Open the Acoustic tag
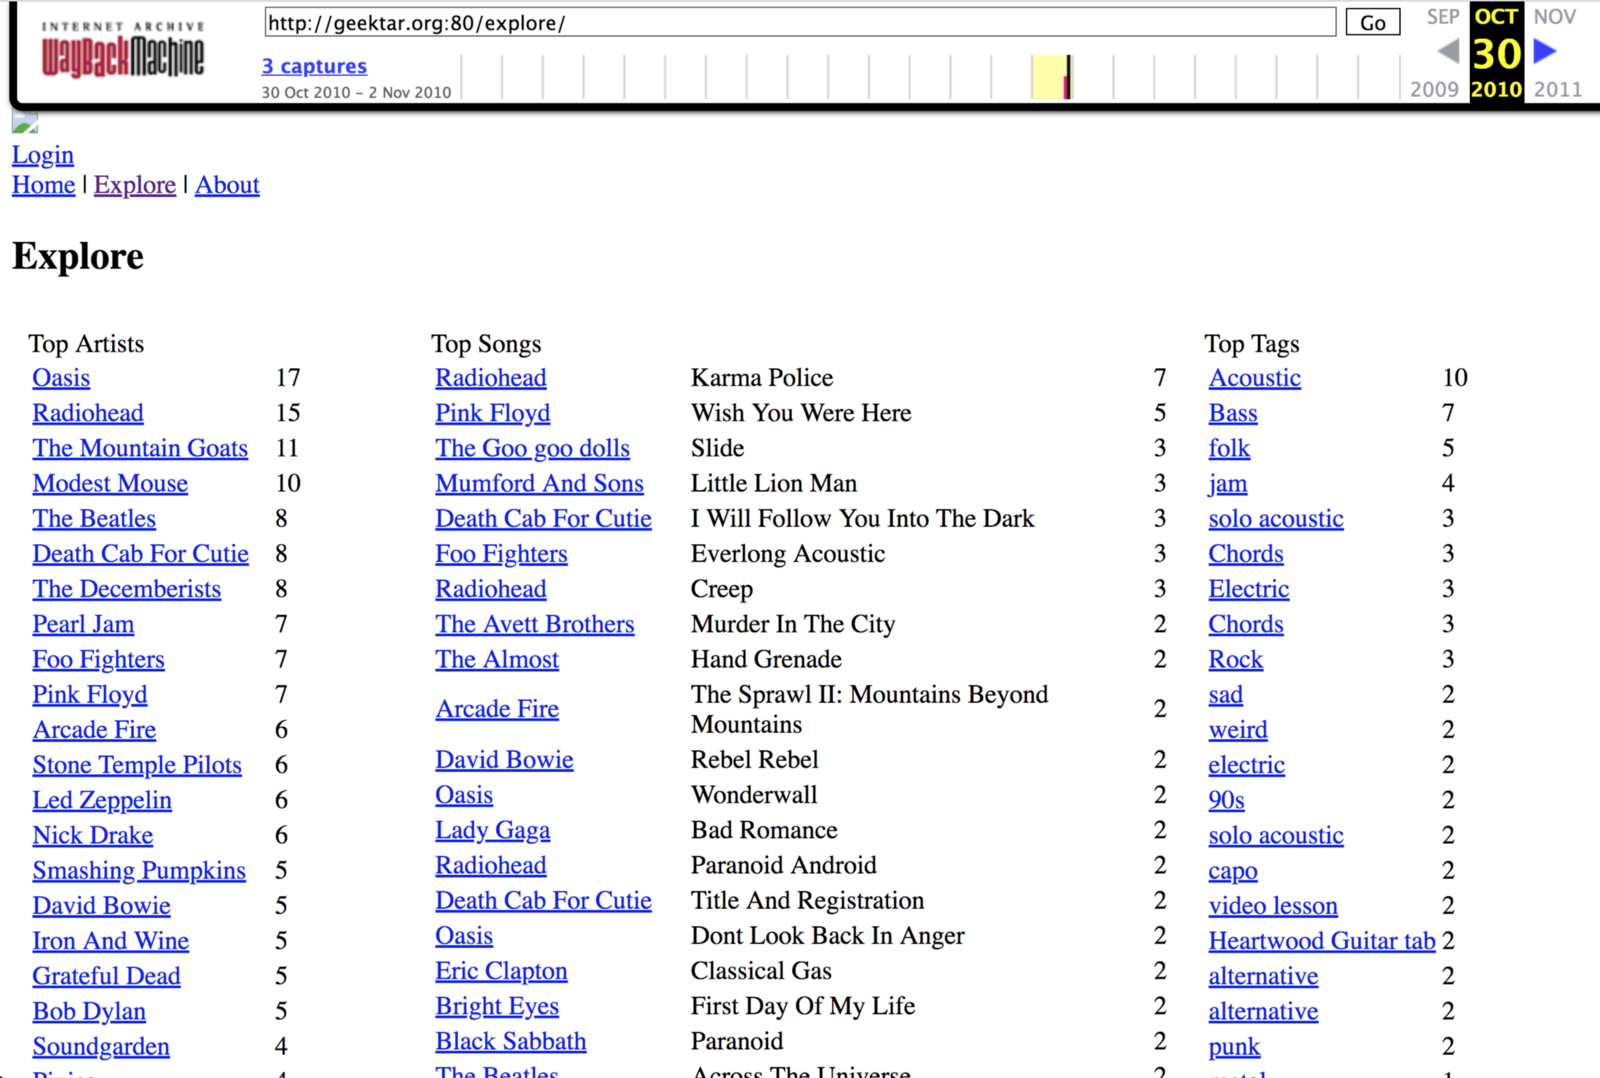The image size is (1600, 1078). (x=1255, y=378)
